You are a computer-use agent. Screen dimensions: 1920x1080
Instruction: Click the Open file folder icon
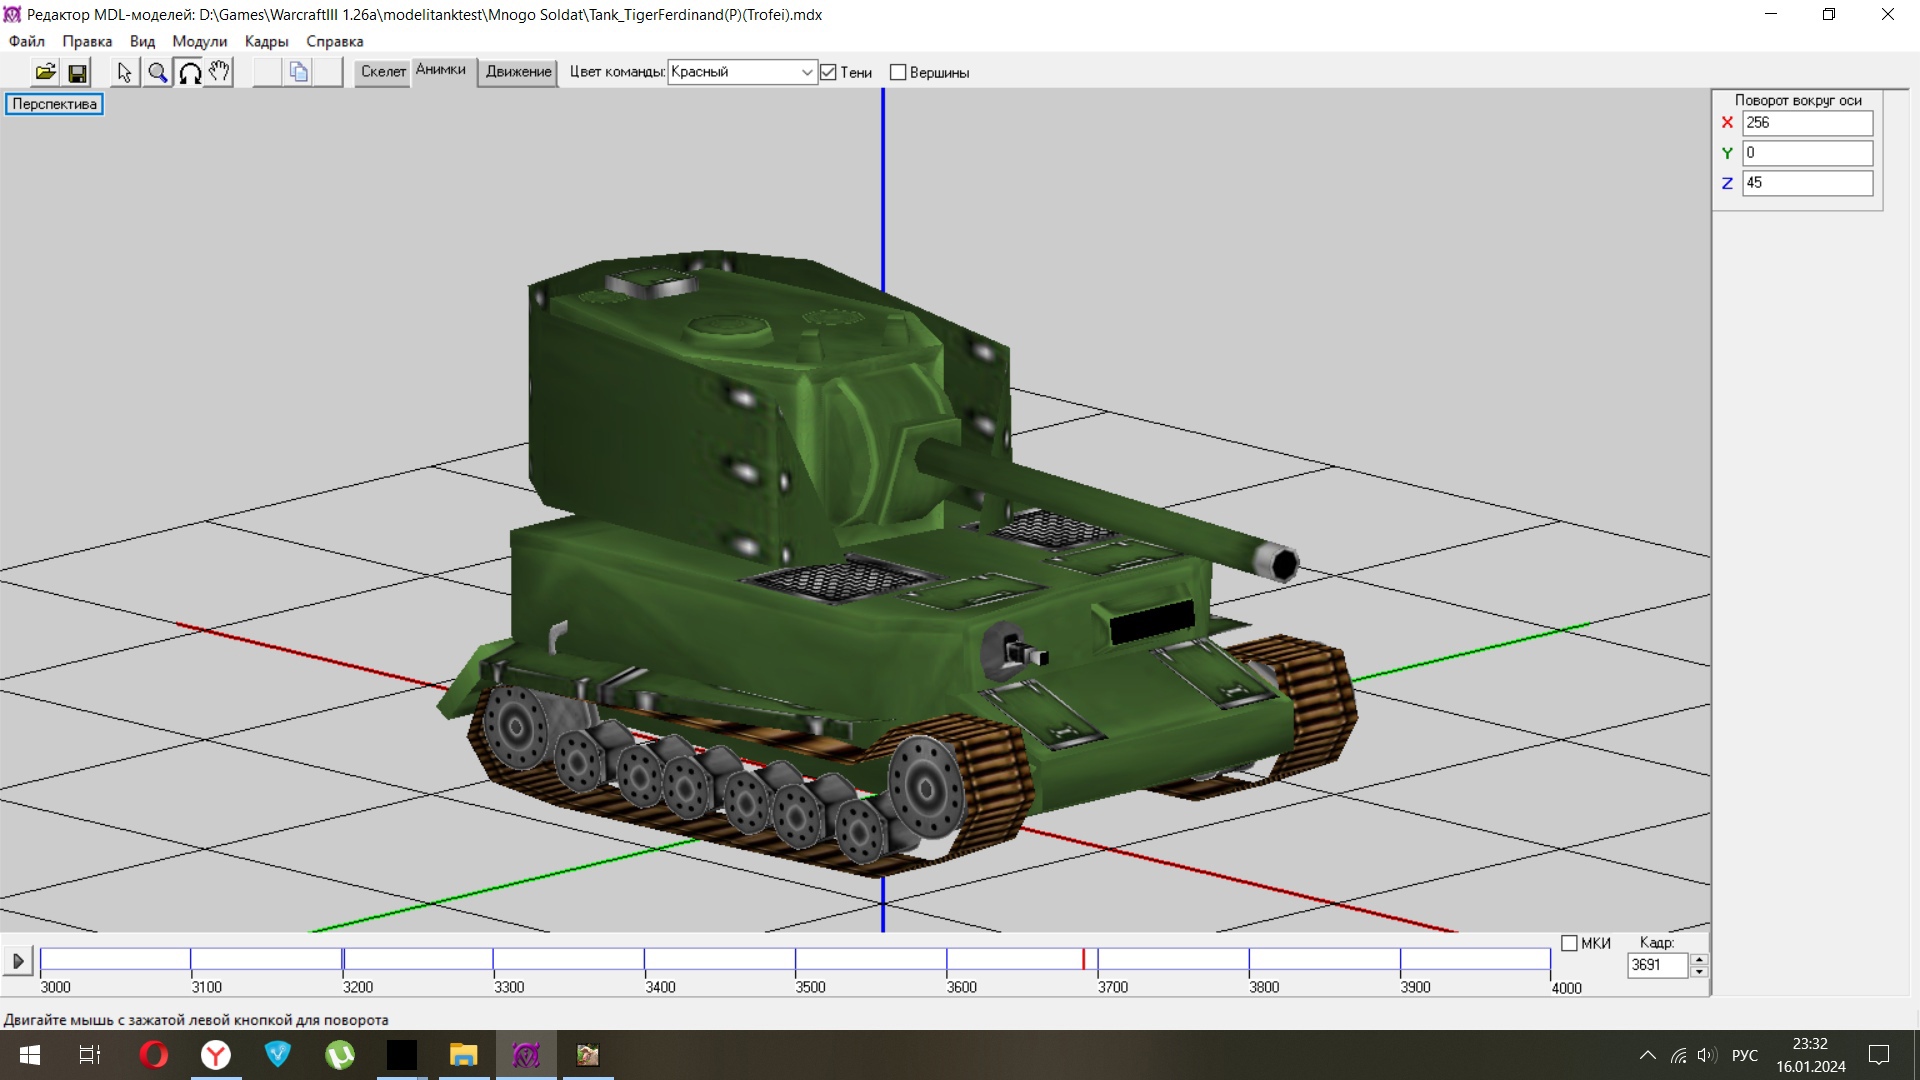coord(45,72)
